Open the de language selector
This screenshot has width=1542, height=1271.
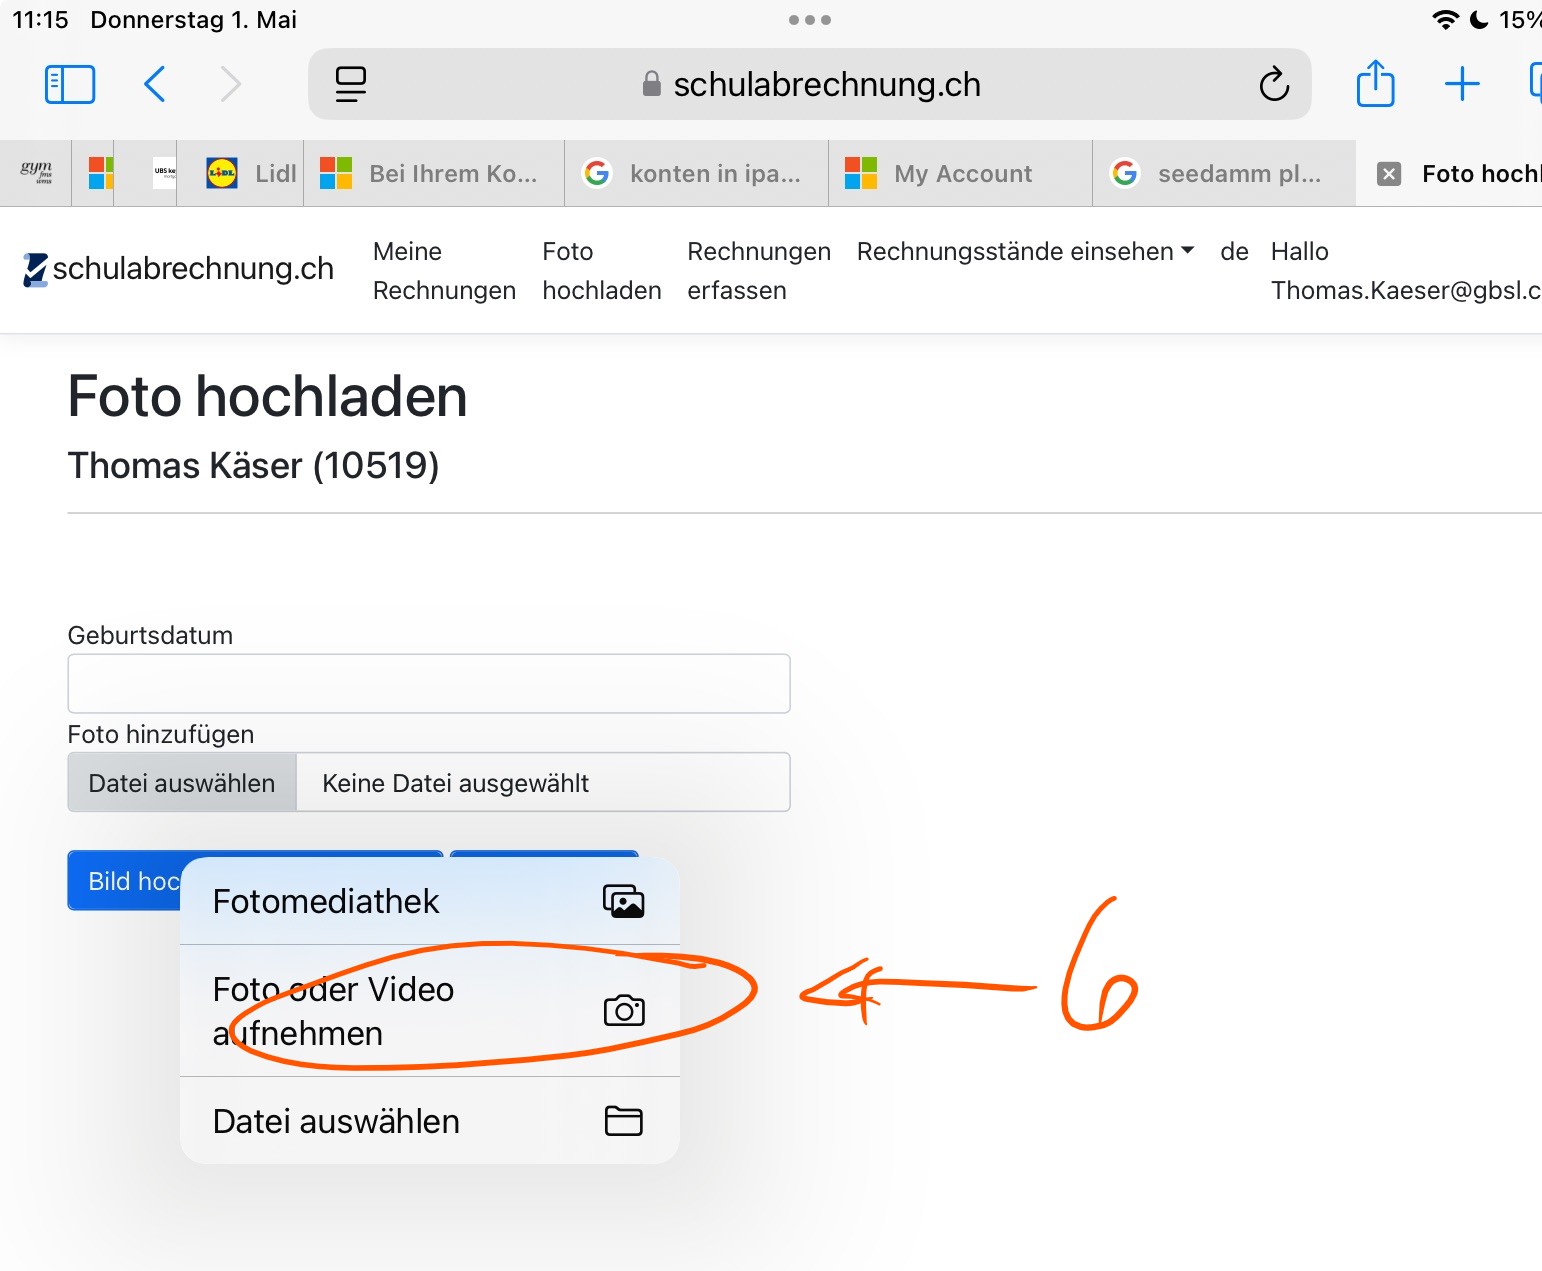pos(1234,252)
